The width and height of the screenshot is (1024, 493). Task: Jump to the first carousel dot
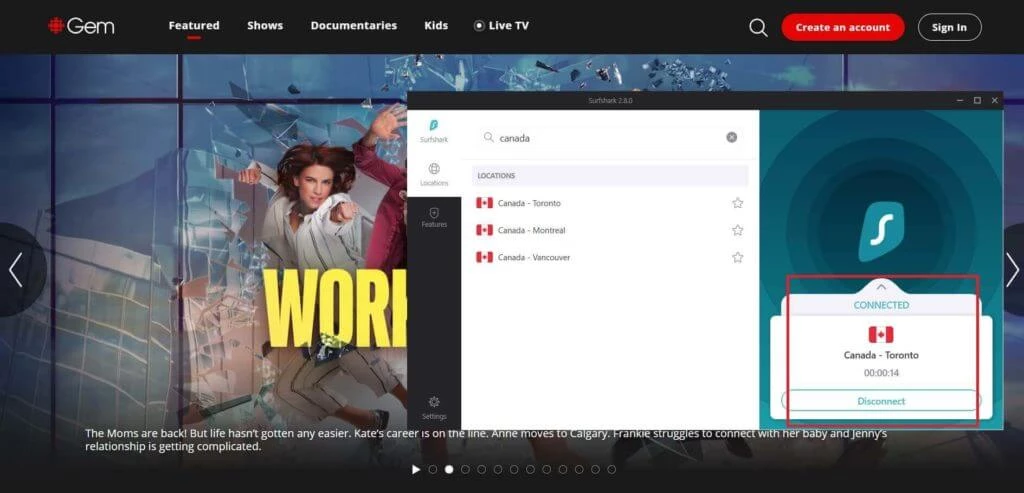[x=432, y=469]
